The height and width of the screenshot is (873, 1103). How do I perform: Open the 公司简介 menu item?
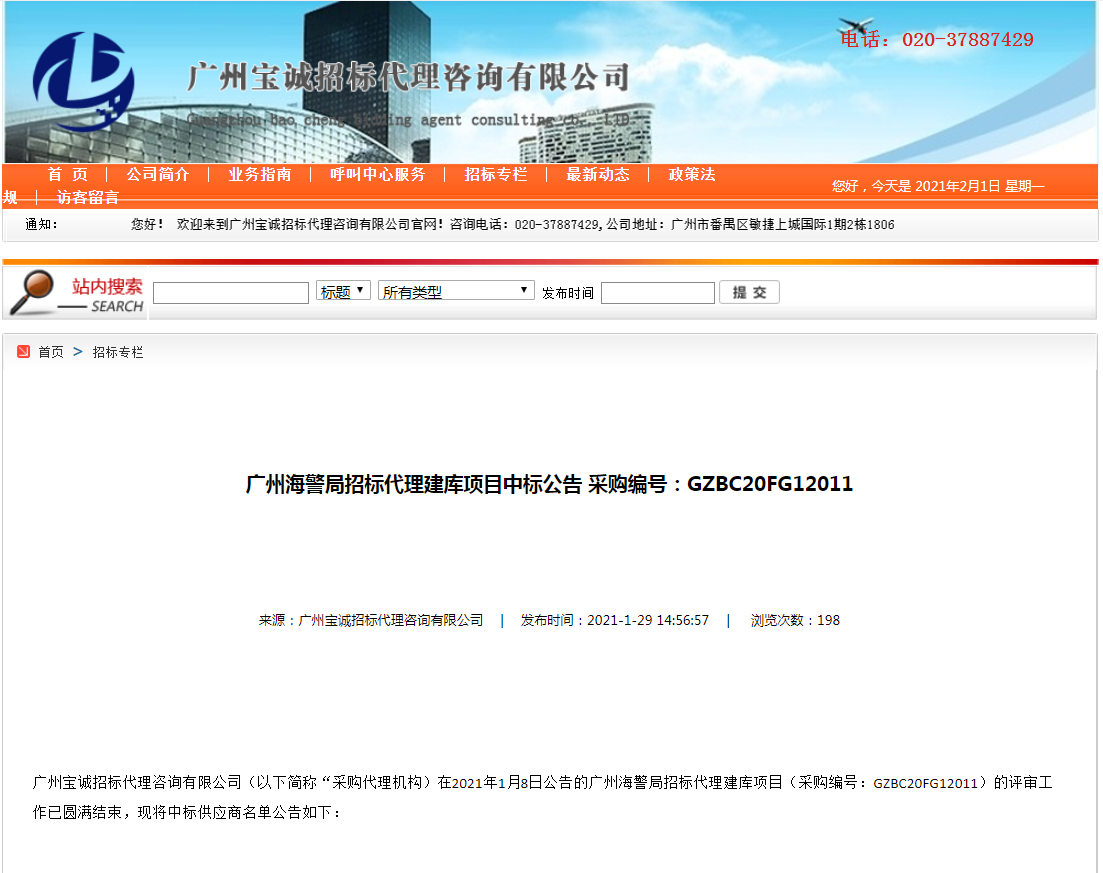coord(157,175)
